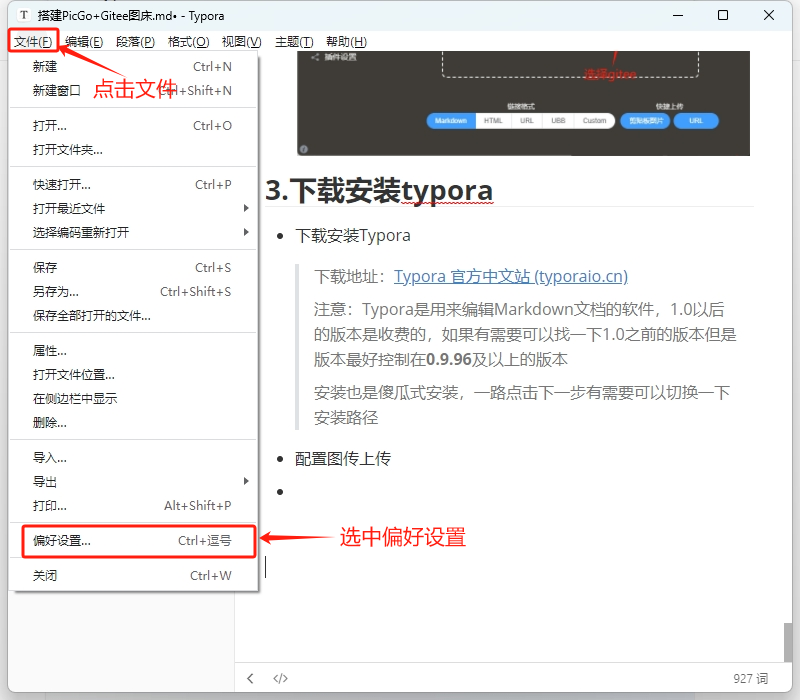Open 属性... from the menu
Image resolution: width=800 pixels, height=700 pixels.
click(x=133, y=351)
